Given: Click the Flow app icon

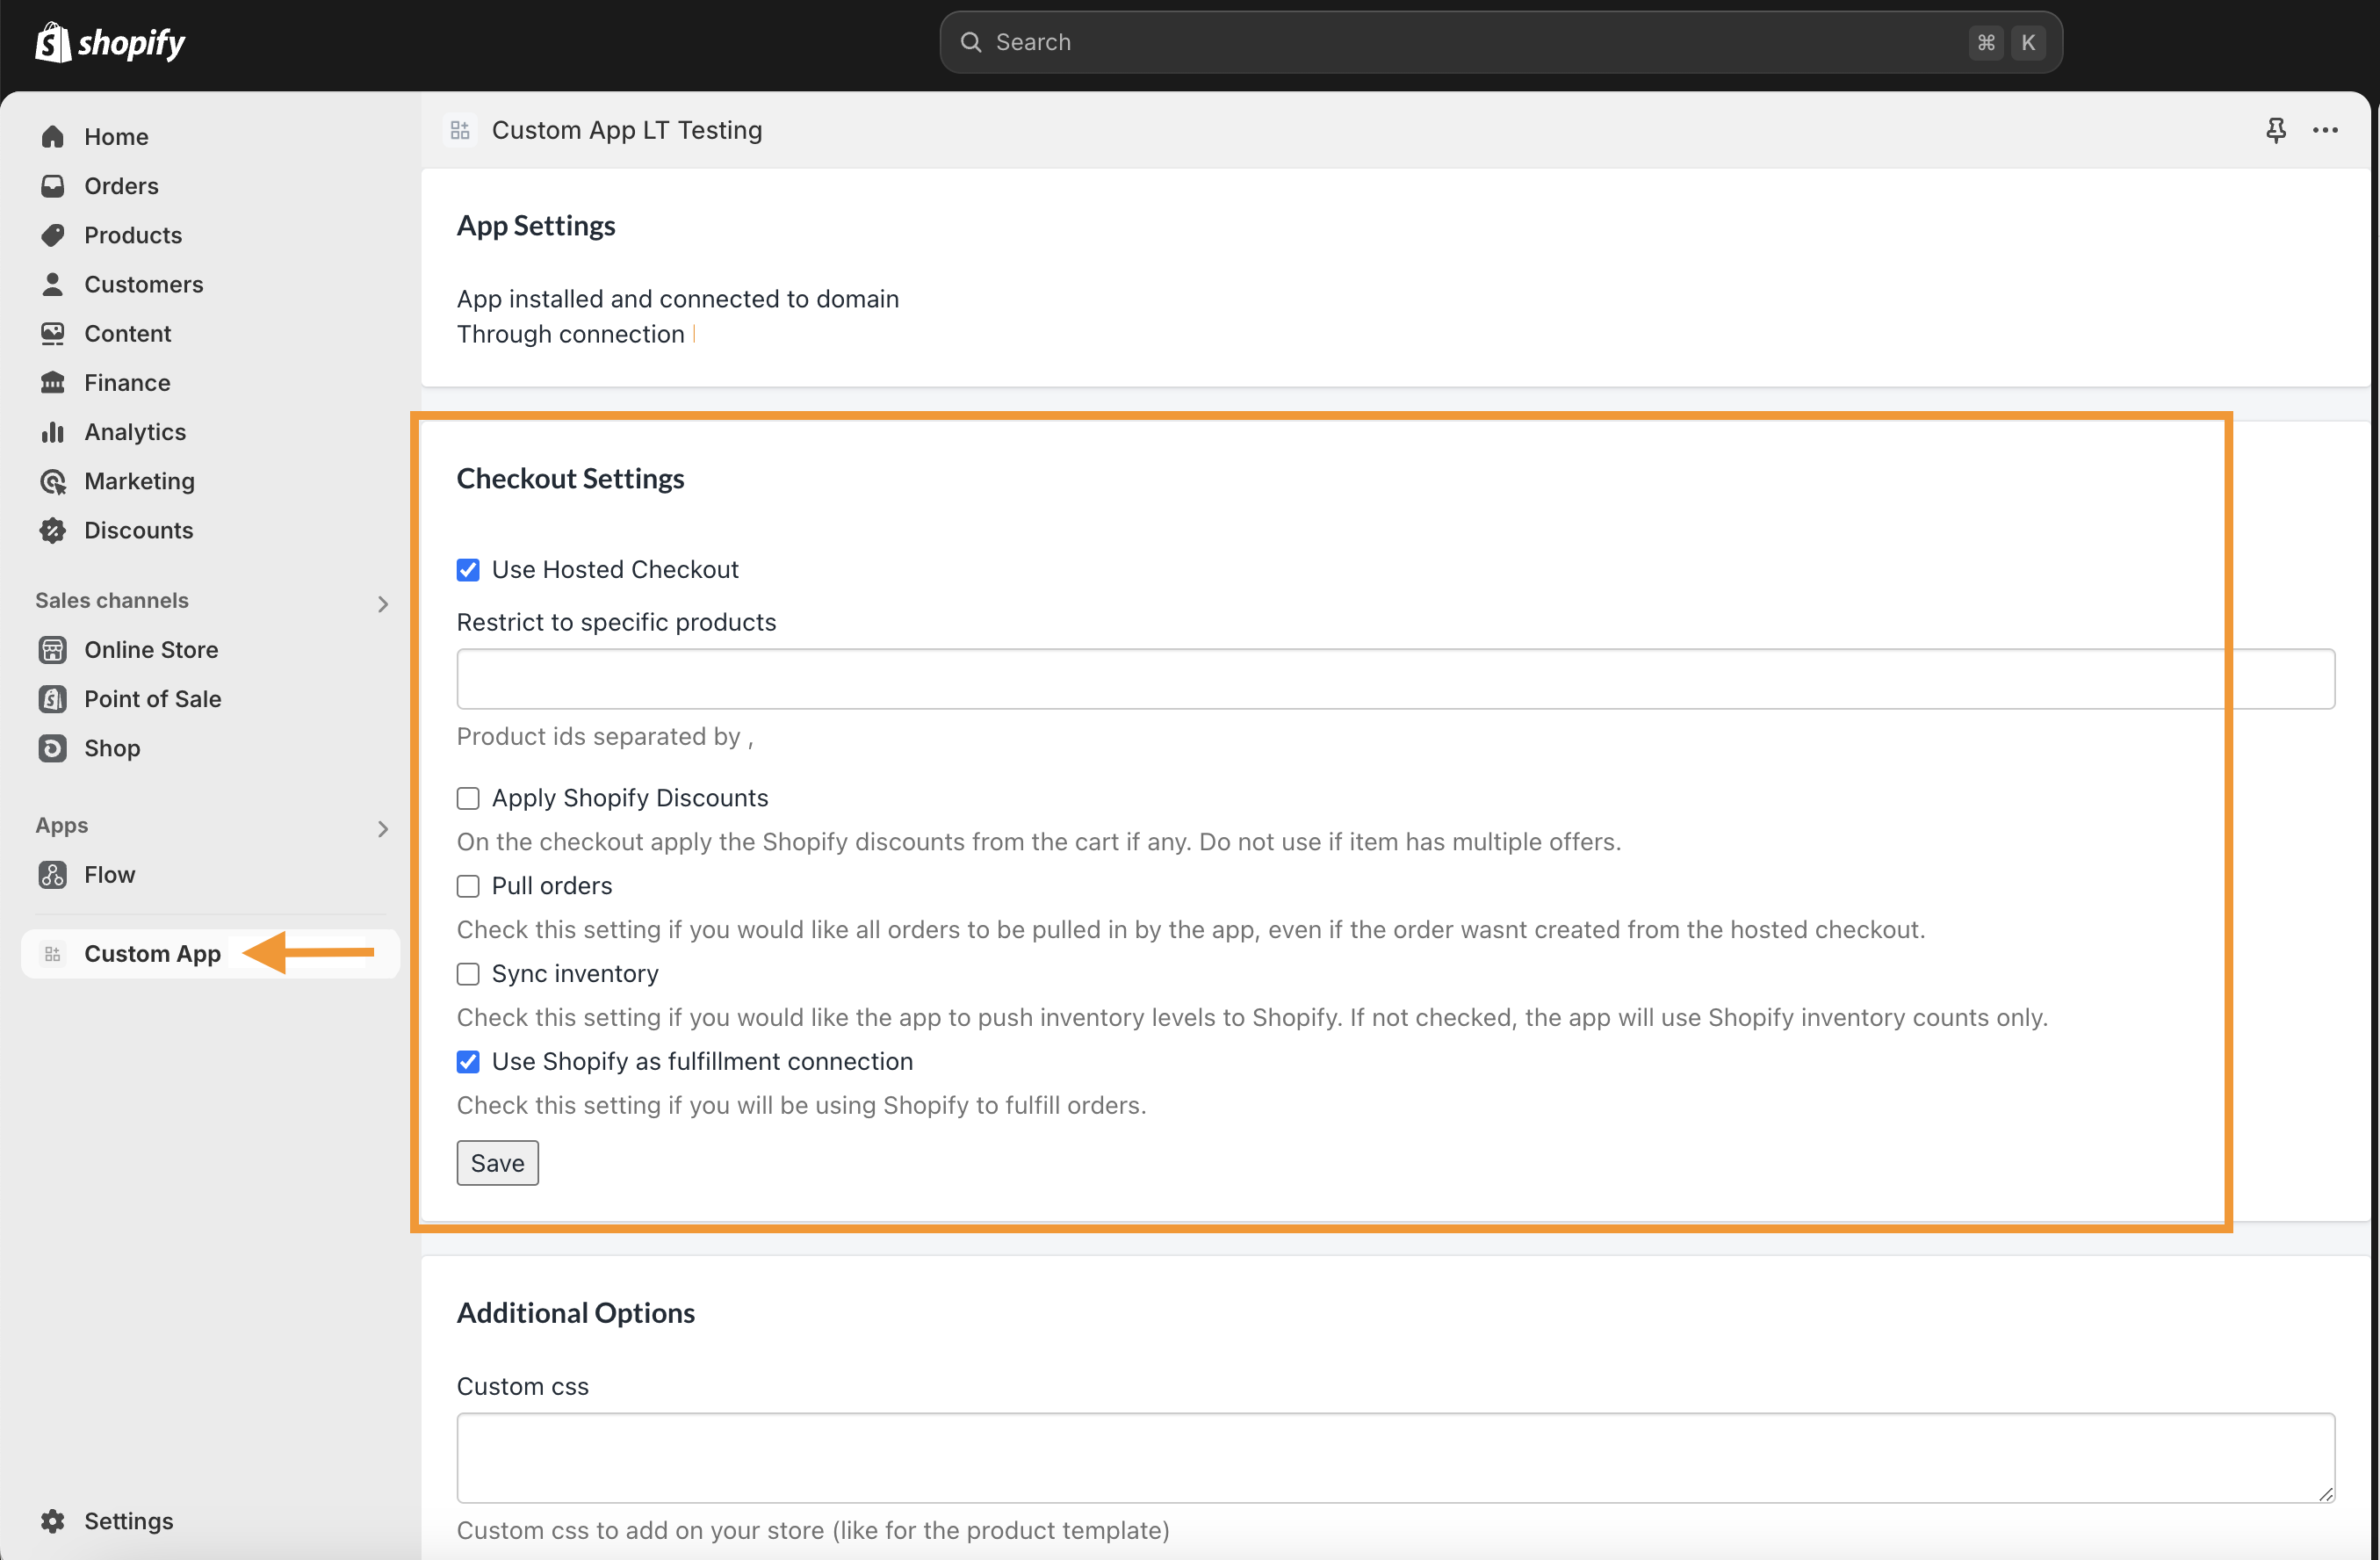Looking at the screenshot, I should click(53, 874).
